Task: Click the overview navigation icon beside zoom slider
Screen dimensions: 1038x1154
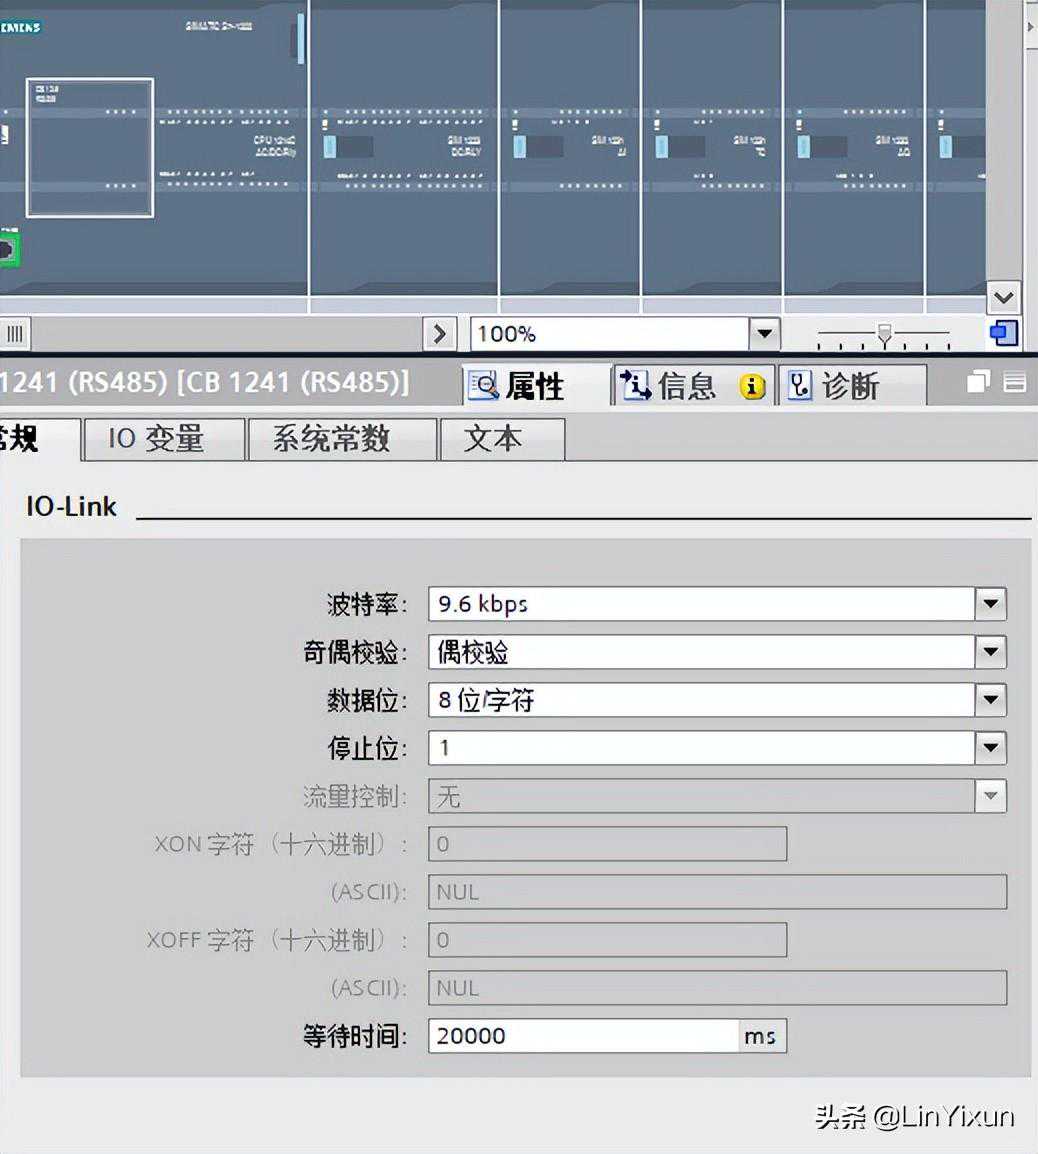Action: pos(1004,333)
